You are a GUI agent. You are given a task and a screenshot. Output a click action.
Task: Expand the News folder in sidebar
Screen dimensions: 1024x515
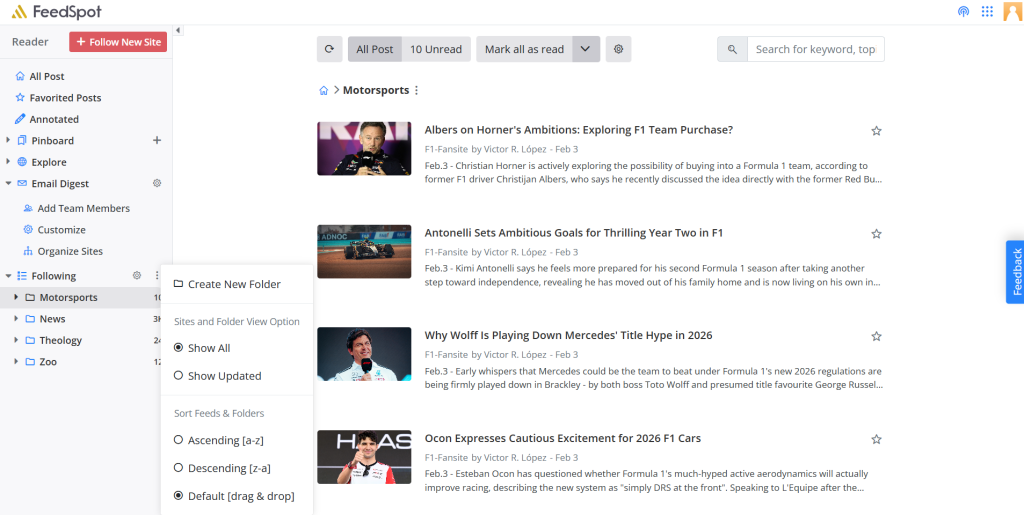click(x=16, y=319)
